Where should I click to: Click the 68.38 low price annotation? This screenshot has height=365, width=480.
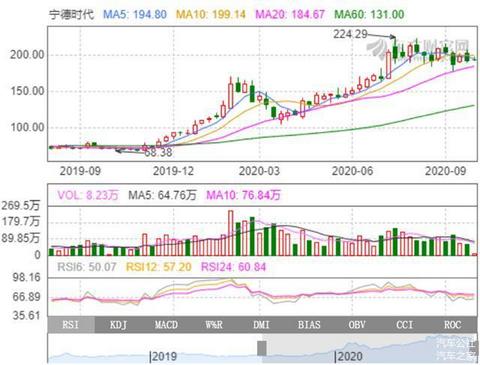(x=158, y=152)
